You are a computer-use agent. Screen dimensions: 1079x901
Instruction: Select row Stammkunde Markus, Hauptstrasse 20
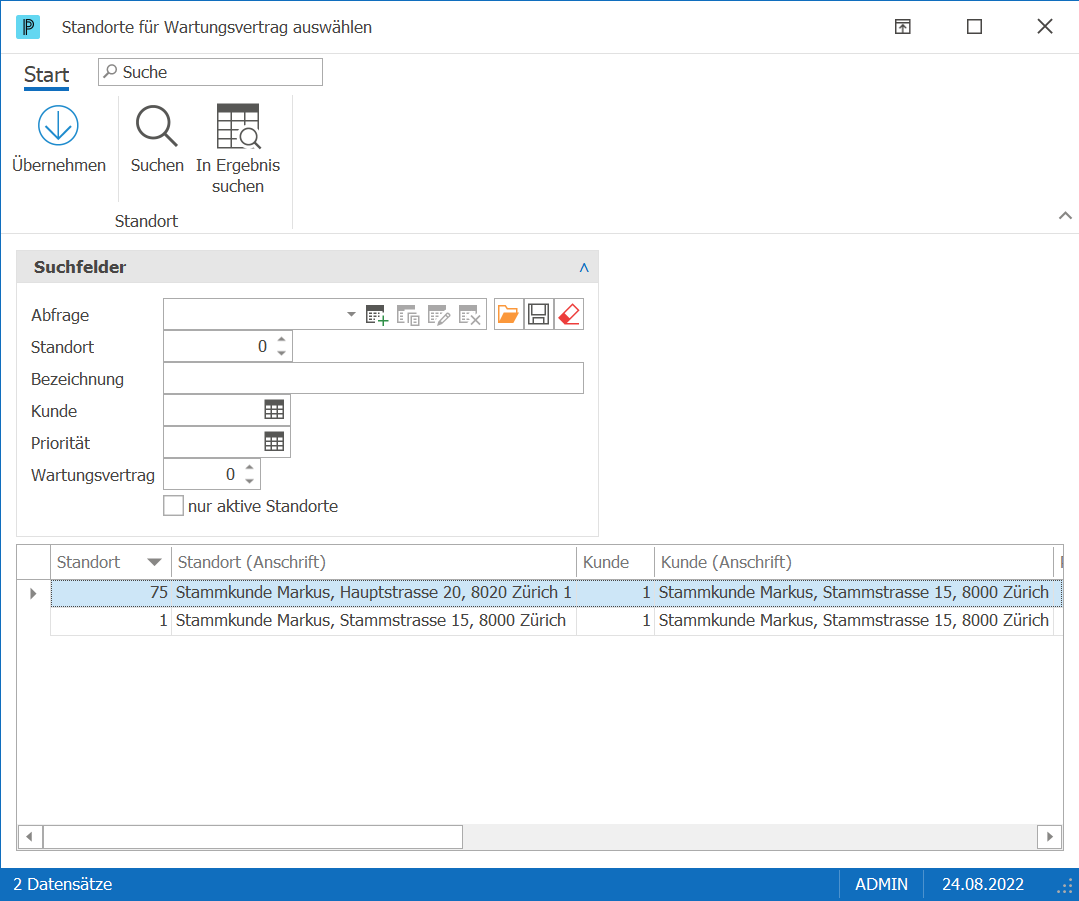point(557,593)
